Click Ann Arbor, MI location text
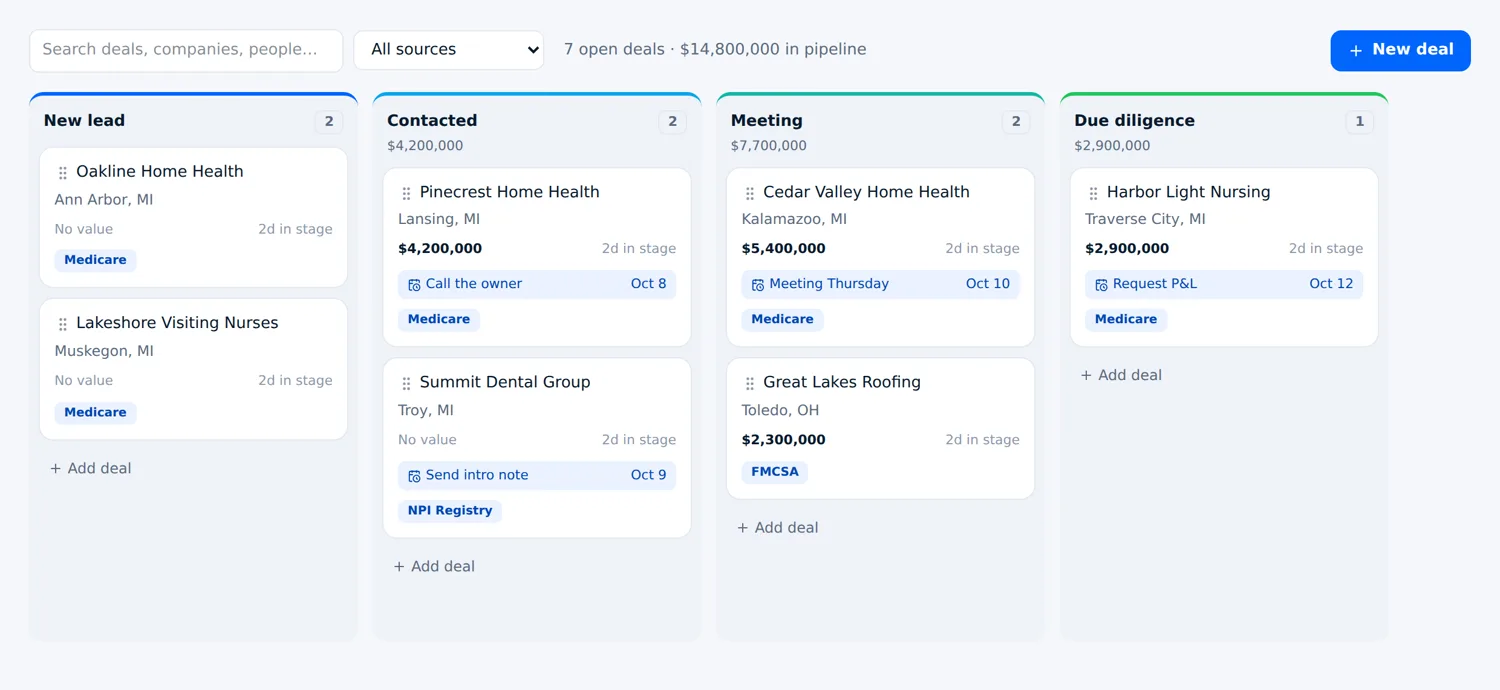 click(104, 200)
